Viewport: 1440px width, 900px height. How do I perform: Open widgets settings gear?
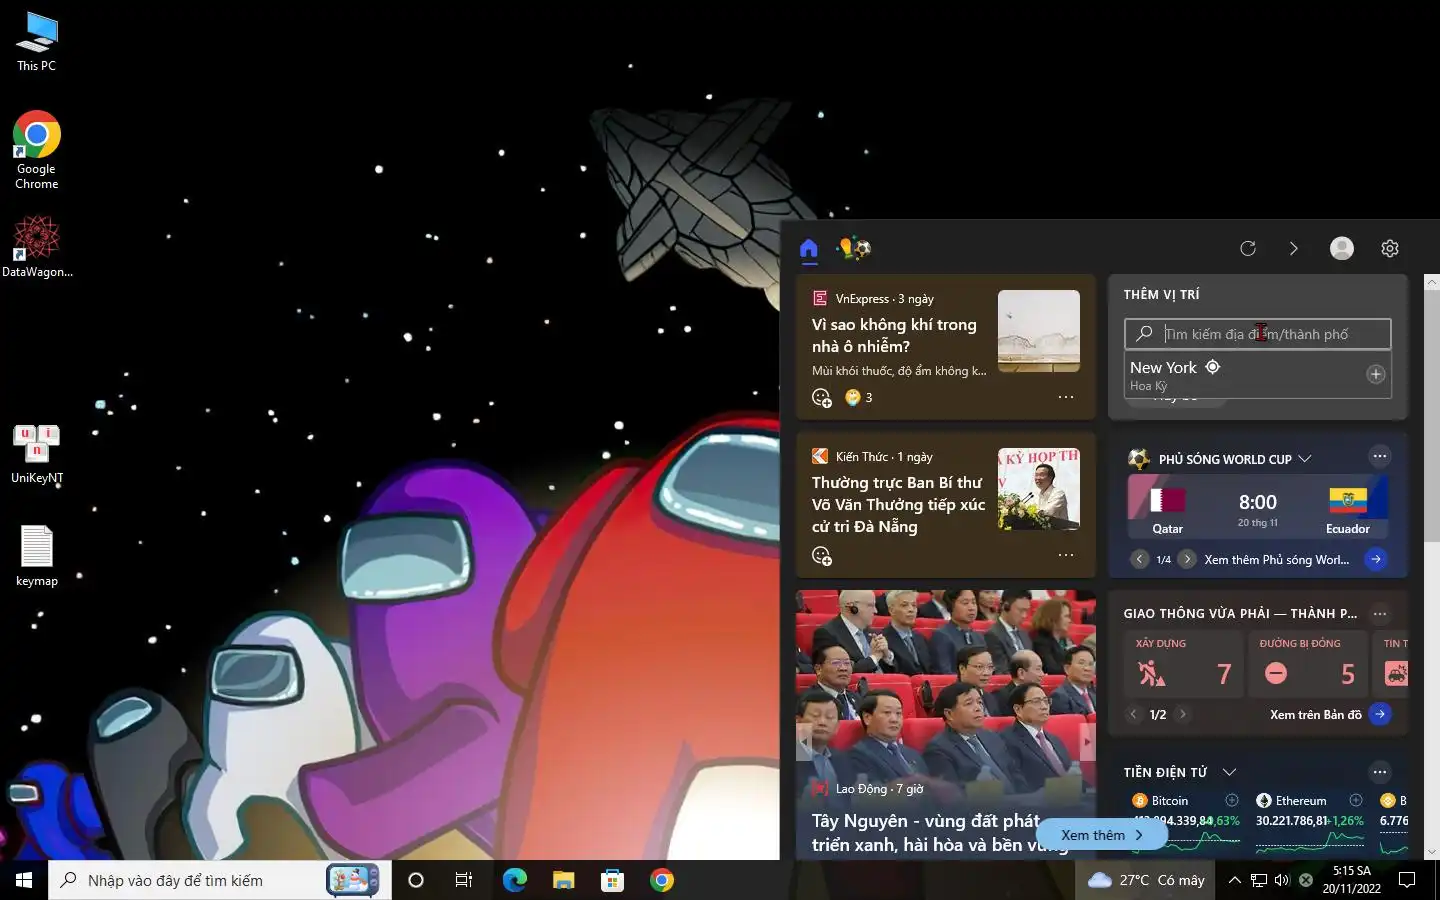(1390, 248)
